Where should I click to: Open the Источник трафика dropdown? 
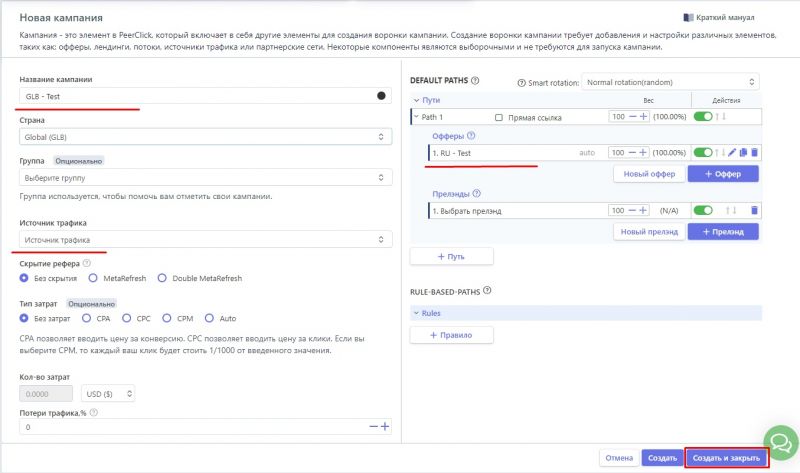(205, 240)
